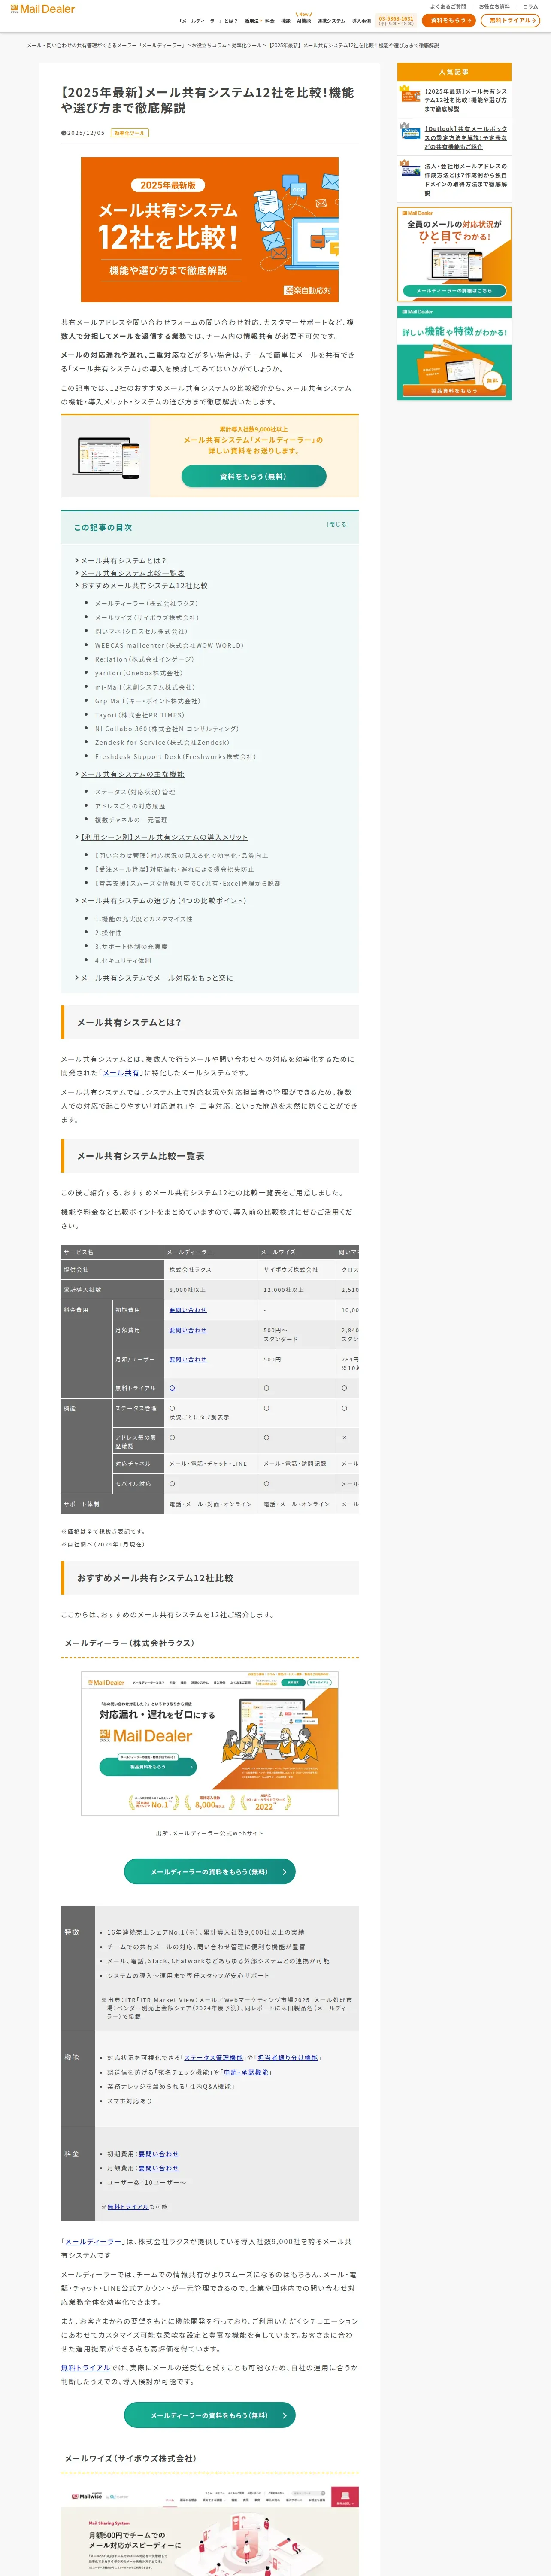Image resolution: width=551 pixels, height=2576 pixels.
Task: Open the 導入事例 navigation item
Action: [361, 21]
